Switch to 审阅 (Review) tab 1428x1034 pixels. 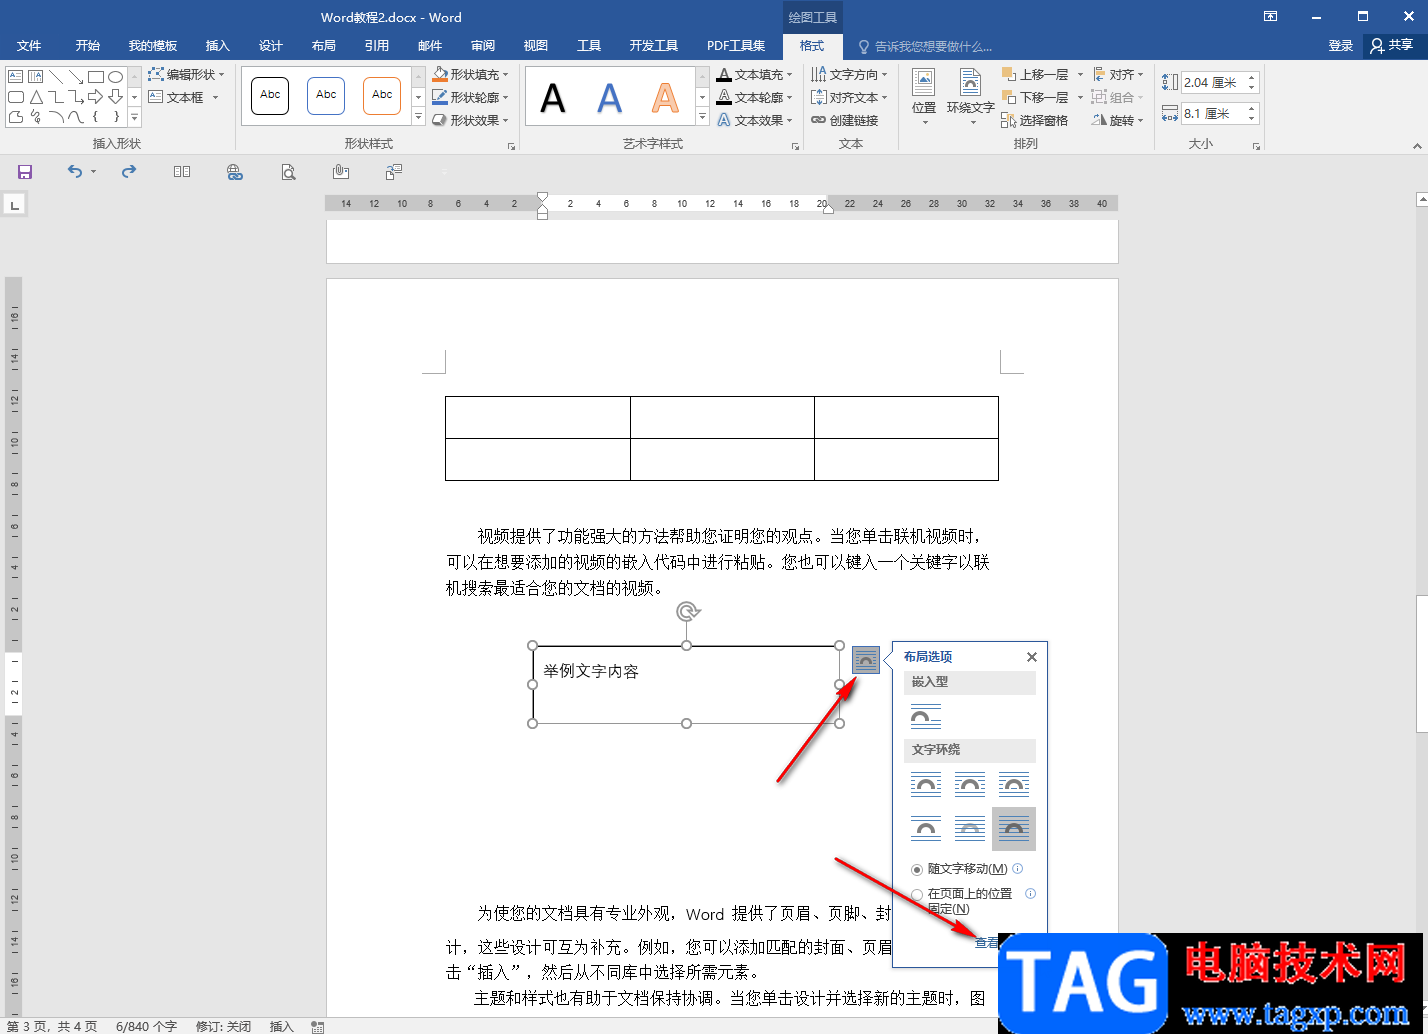[483, 46]
